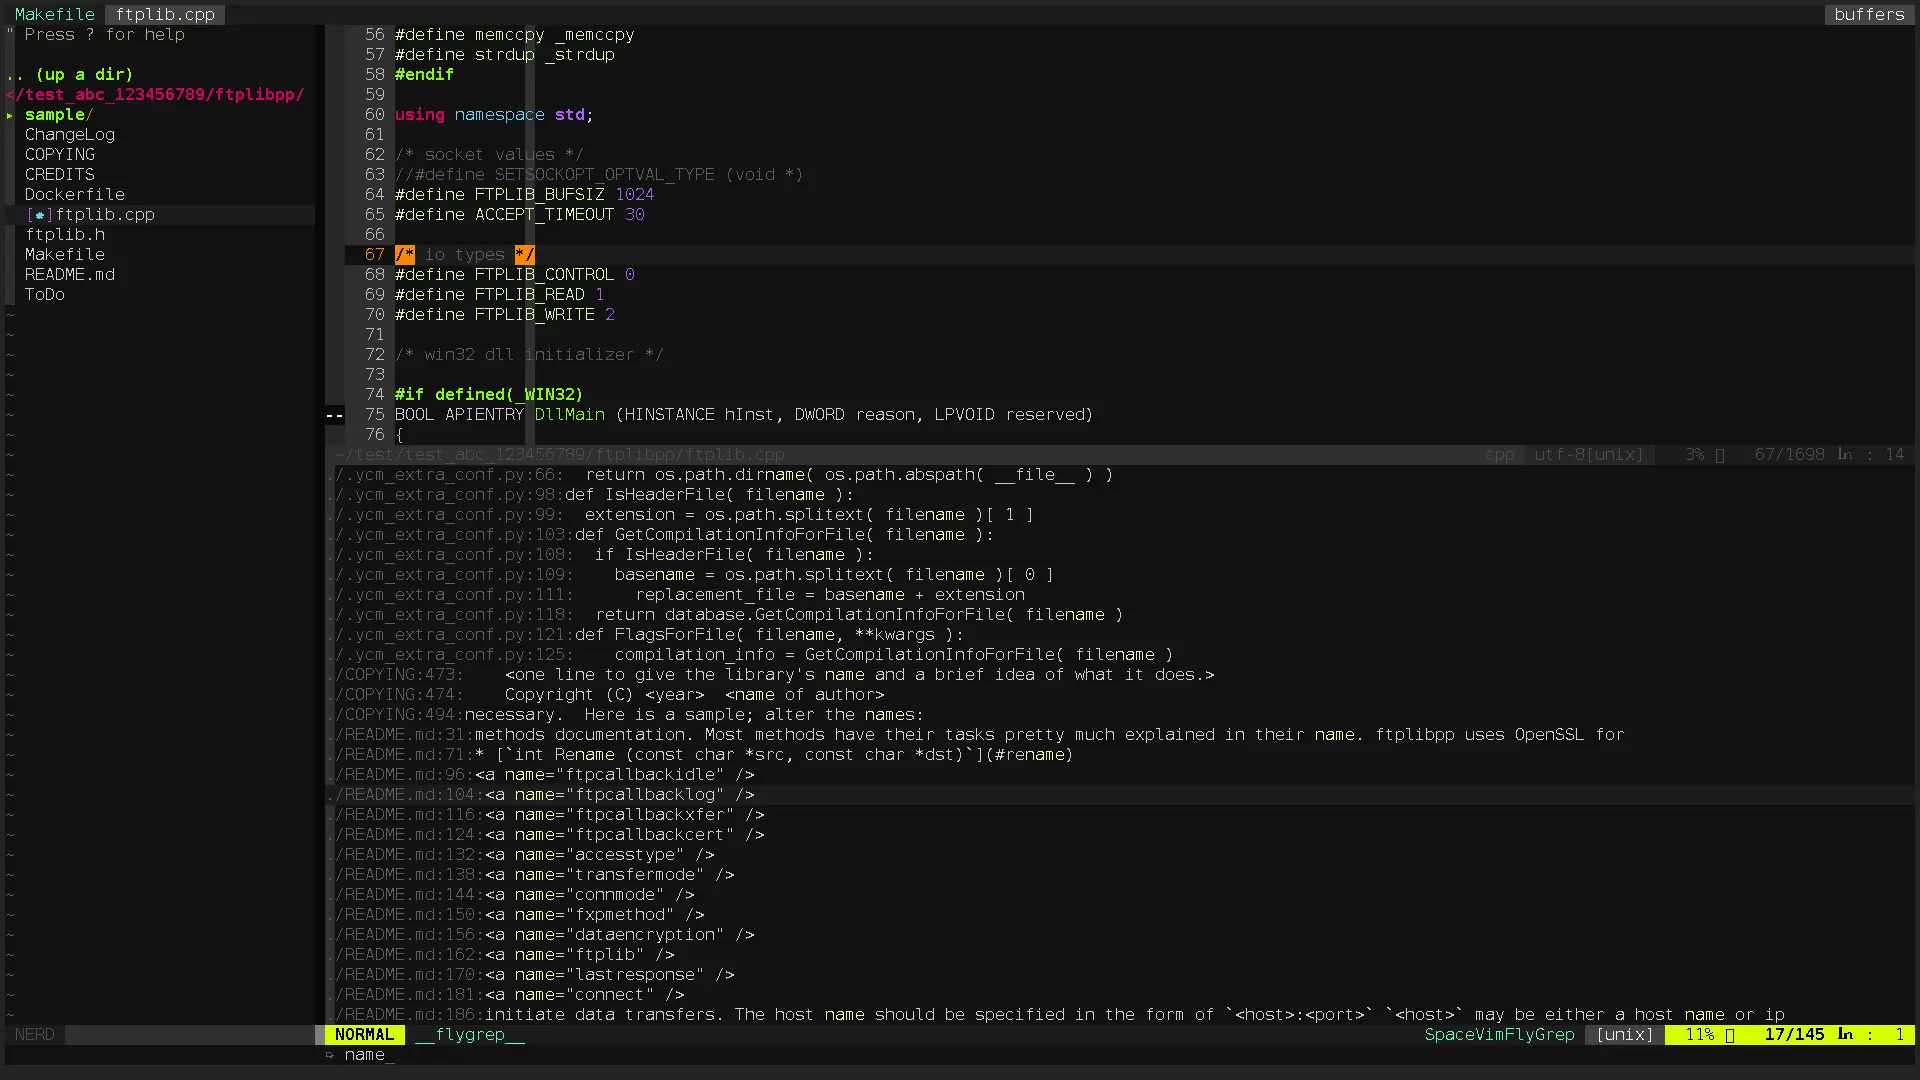Focus the flygrep search input containing name
The width and height of the screenshot is (1920, 1080).
(365, 1055)
